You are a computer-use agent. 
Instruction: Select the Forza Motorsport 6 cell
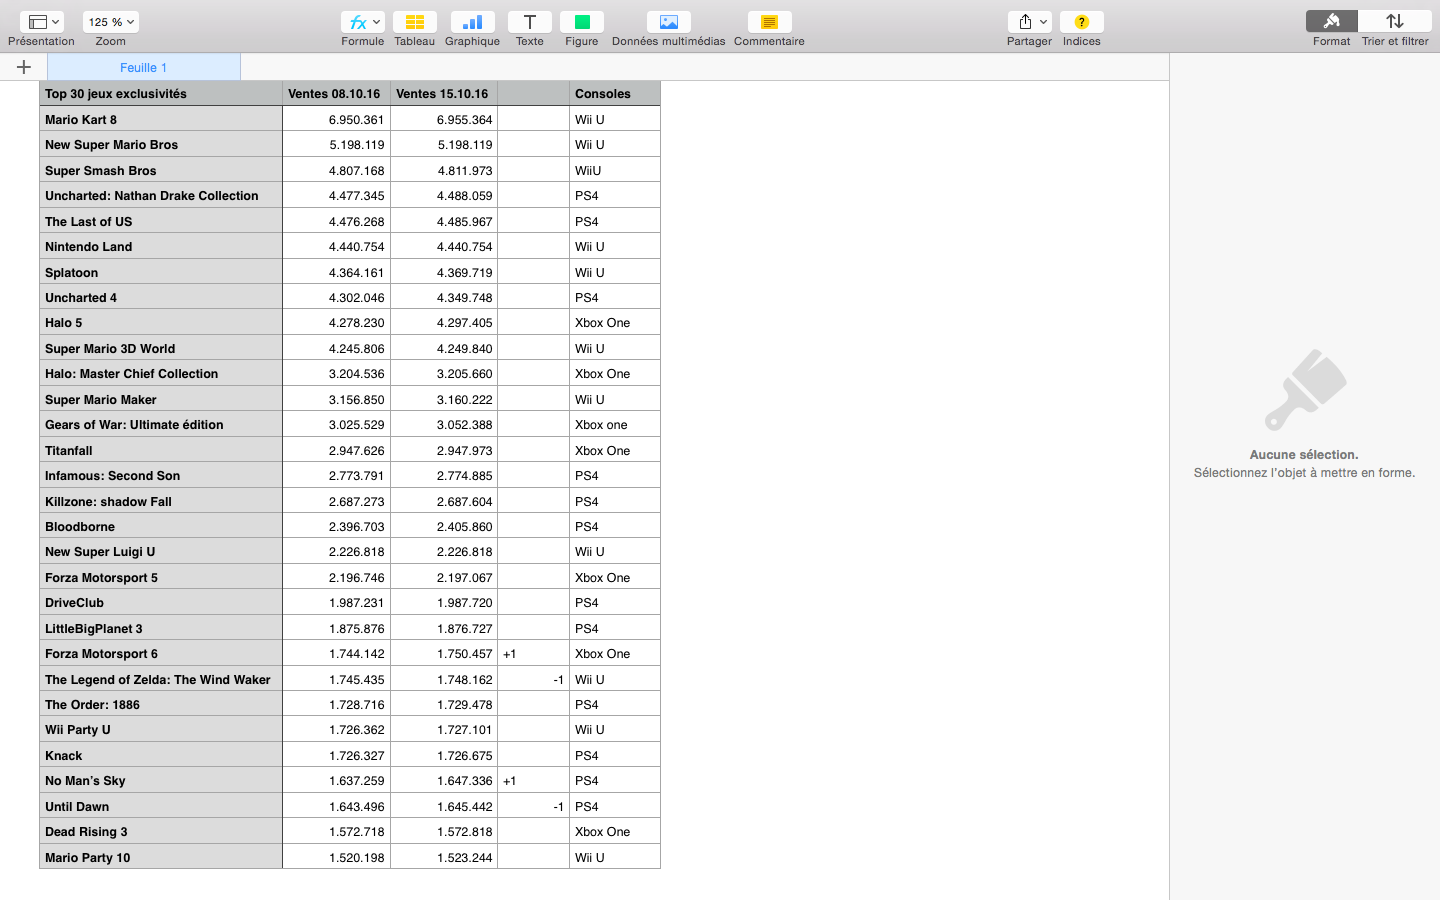161,653
